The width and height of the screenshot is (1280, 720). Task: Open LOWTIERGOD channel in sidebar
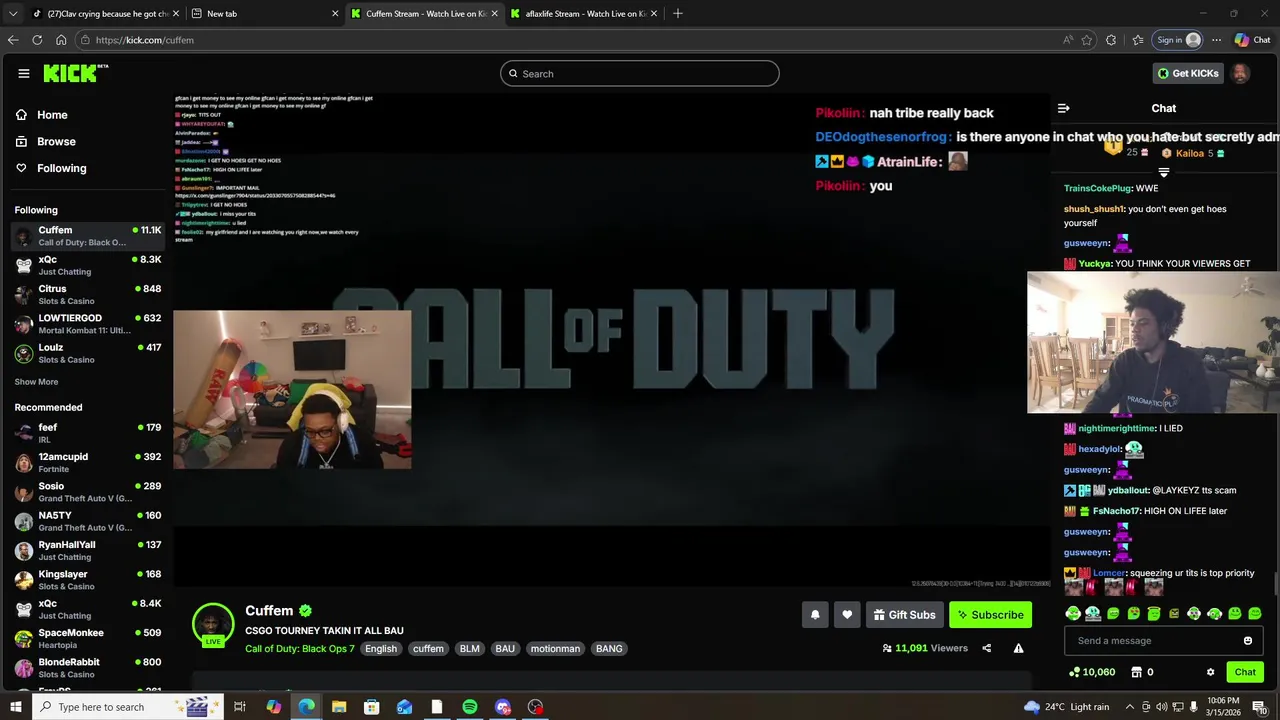[88, 324]
